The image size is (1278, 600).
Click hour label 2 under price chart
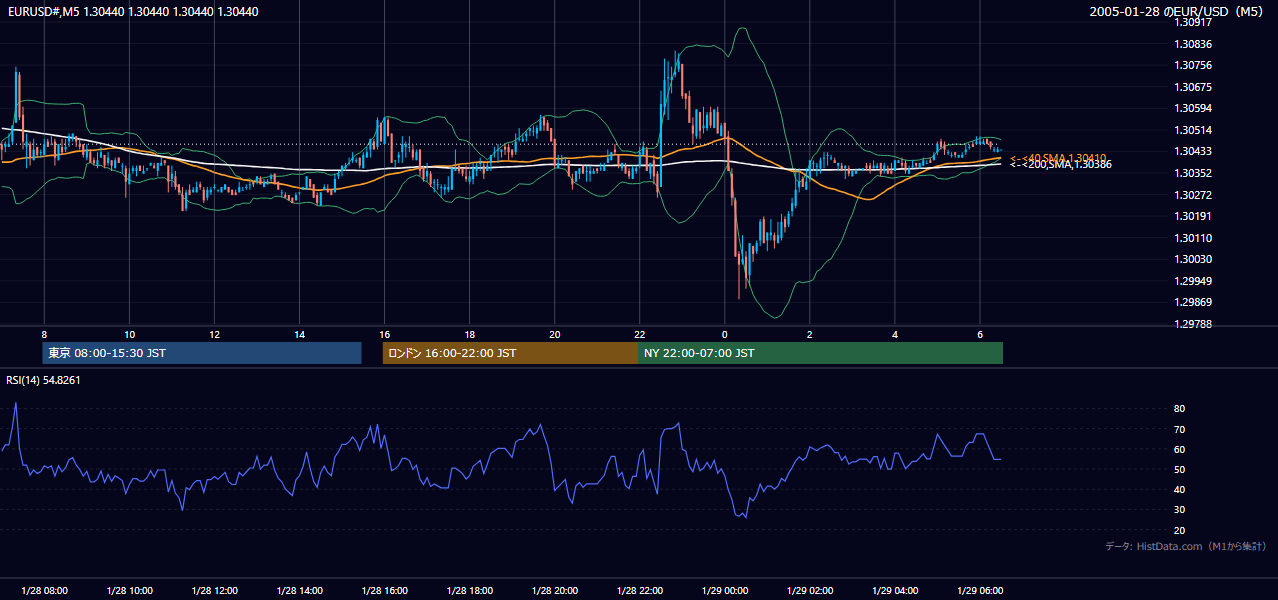(x=810, y=334)
